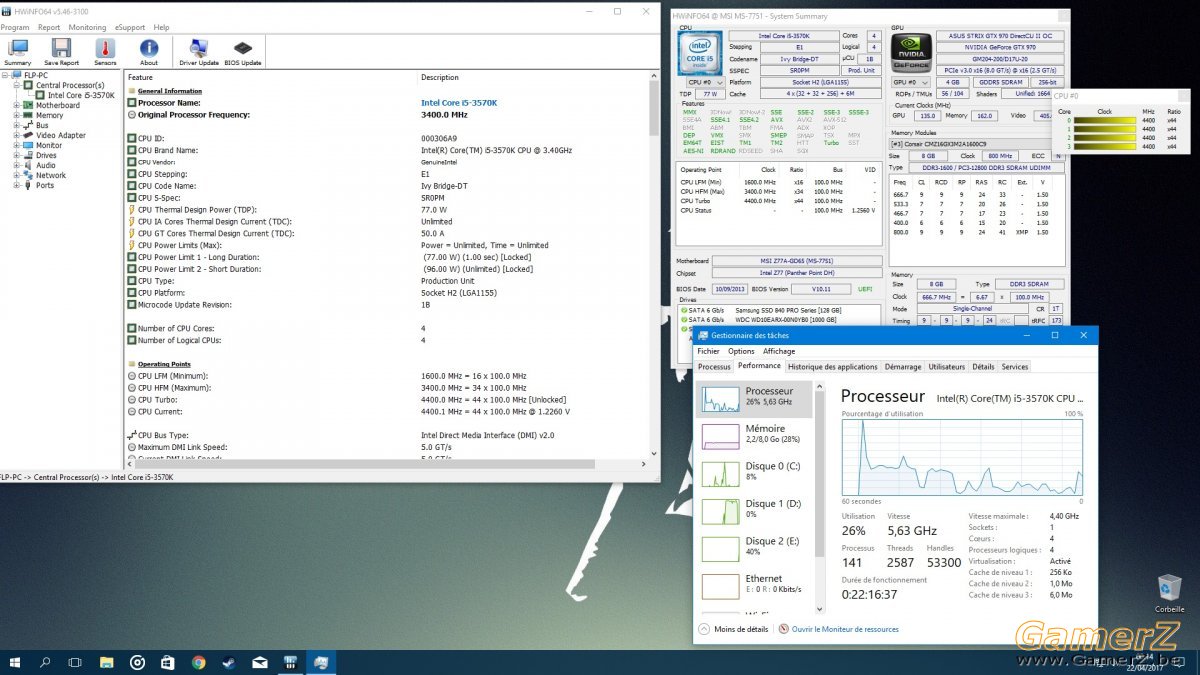Click the Core 3 clock bar in CPU #0 window
The width and height of the screenshot is (1200, 675).
(1105, 147)
